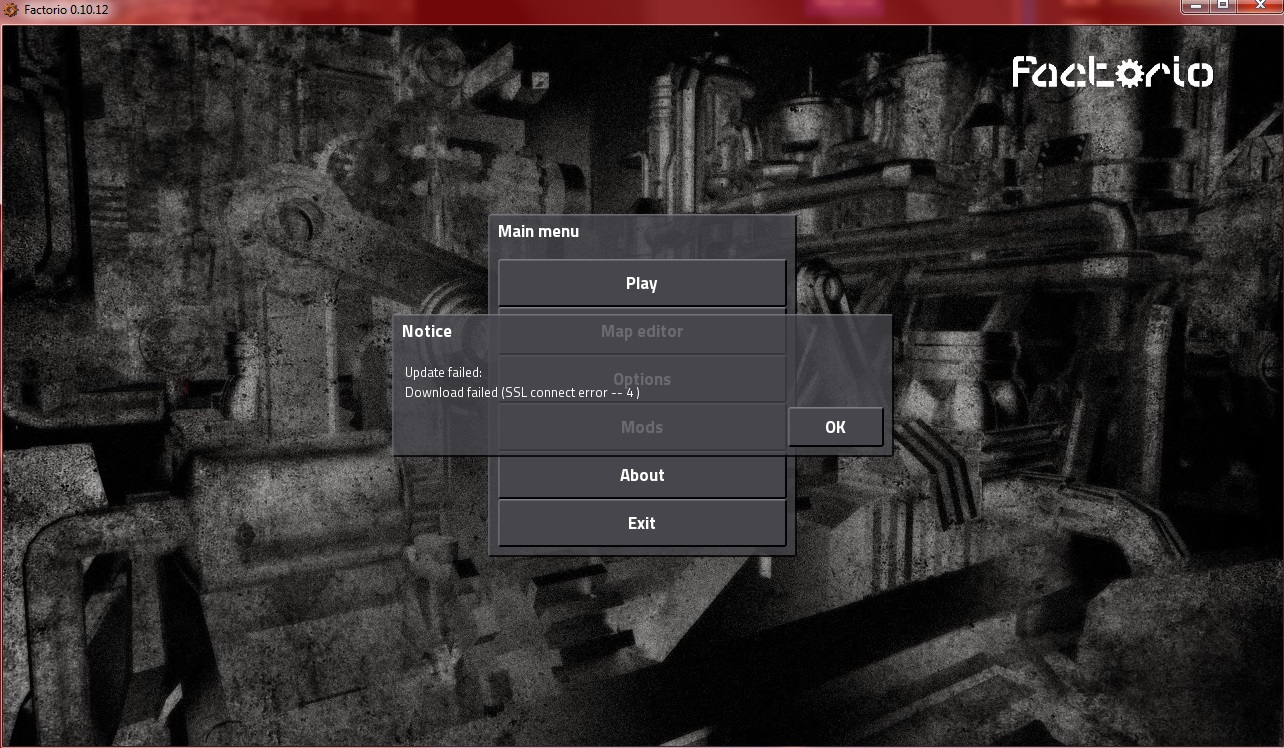
Task: Click the 'Download failed (SSL connect error -- 4)' text
Action: 522,392
